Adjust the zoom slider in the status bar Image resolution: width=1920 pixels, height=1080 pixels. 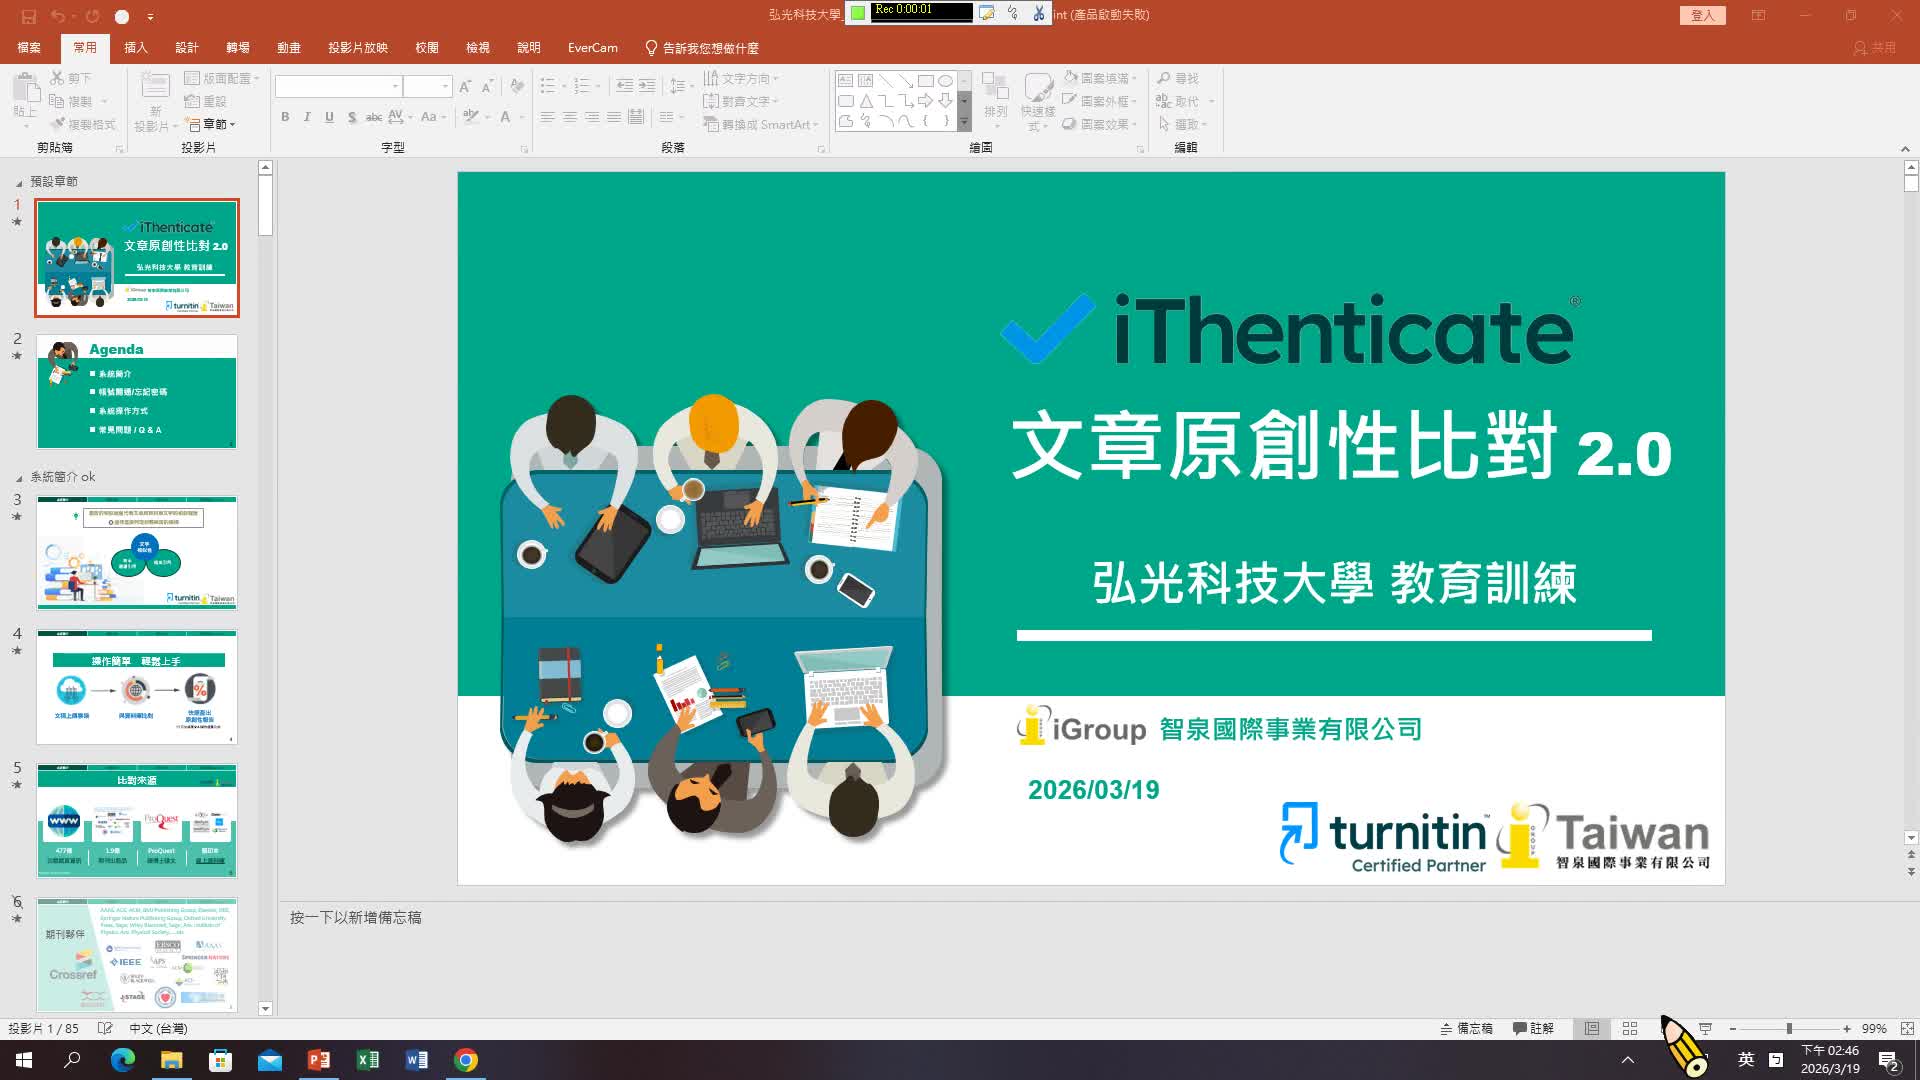(1790, 1028)
